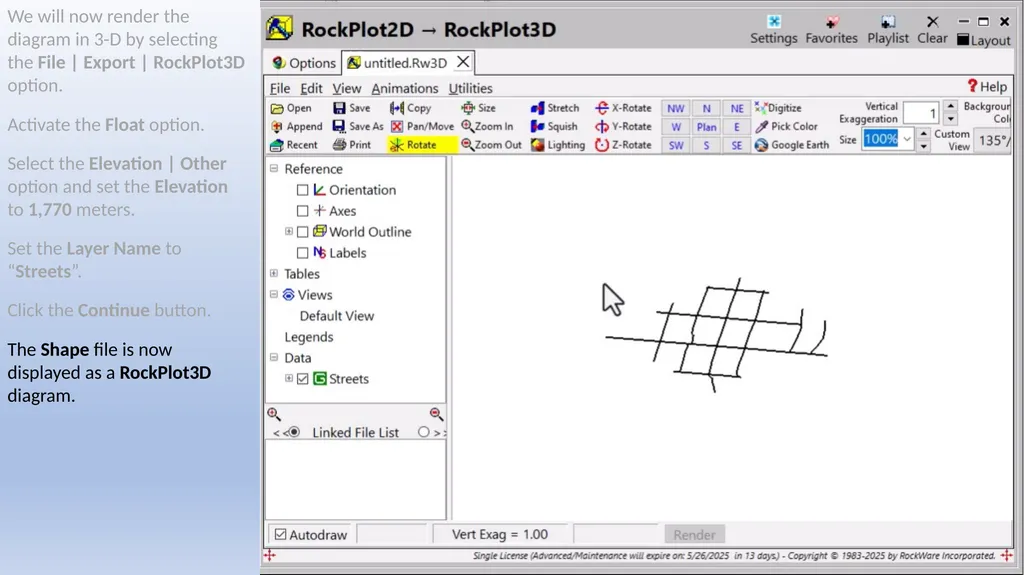Activate the Y-Rotate tool
This screenshot has height=575, width=1024.
pyautogui.click(x=623, y=126)
